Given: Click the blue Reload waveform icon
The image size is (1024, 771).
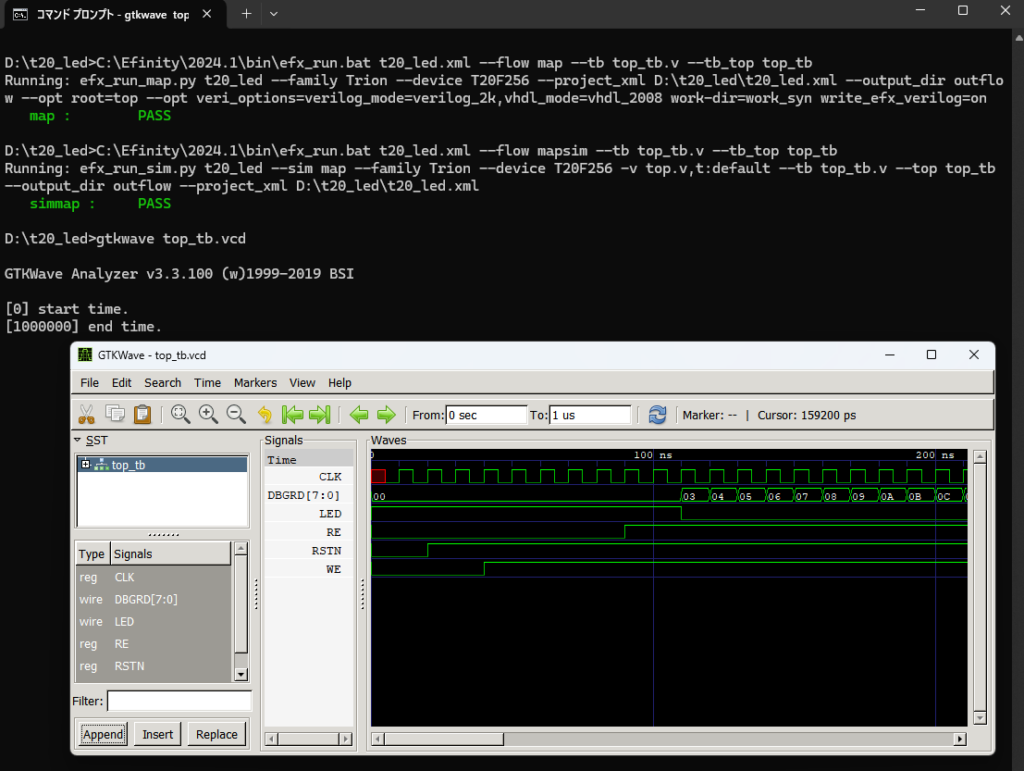Looking at the screenshot, I should (657, 415).
